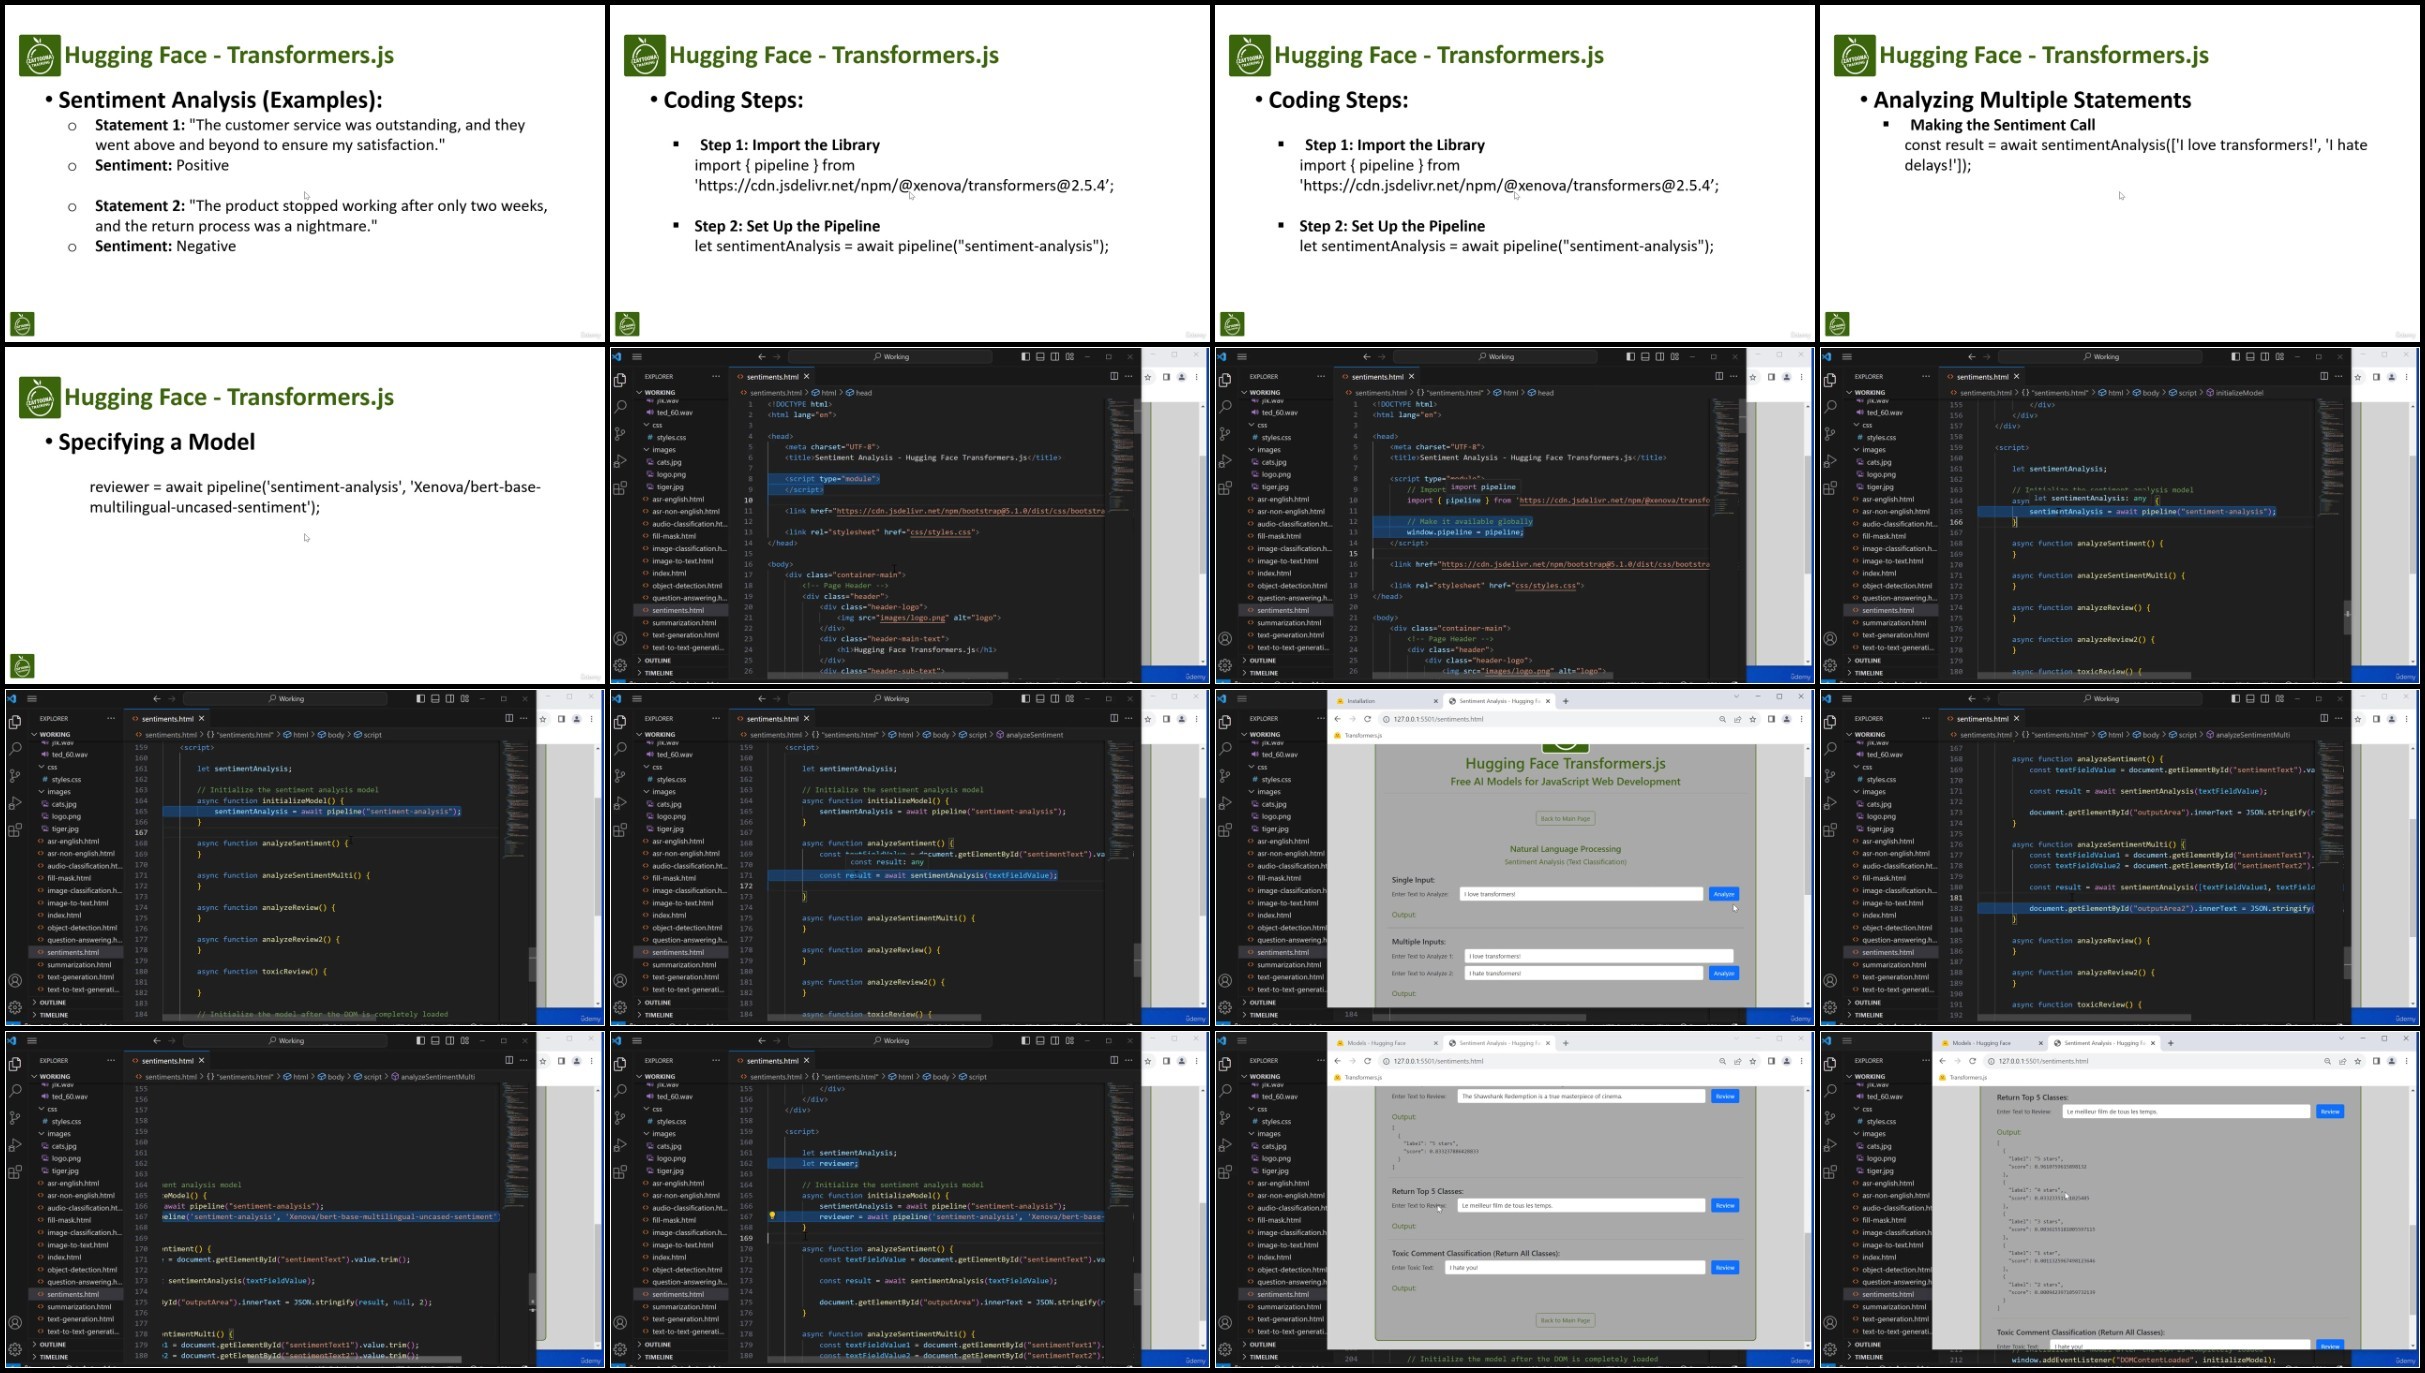The height and width of the screenshot is (1373, 2425).
Task: Click title-bar Go Back arrow in initializeModel breadcrumb frame
Action: [x=1971, y=357]
